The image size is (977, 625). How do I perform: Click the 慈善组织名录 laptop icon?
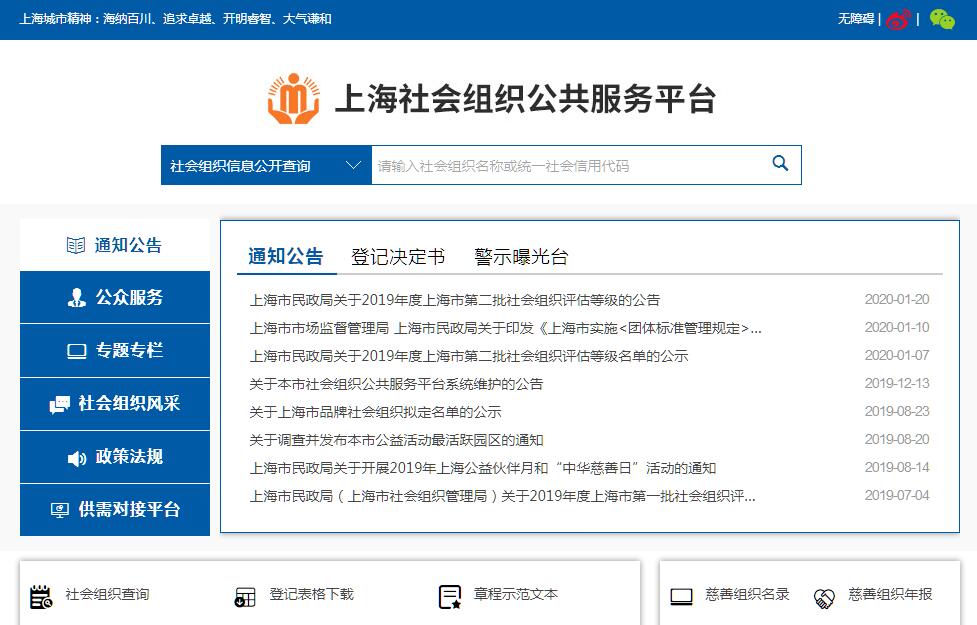coord(681,597)
